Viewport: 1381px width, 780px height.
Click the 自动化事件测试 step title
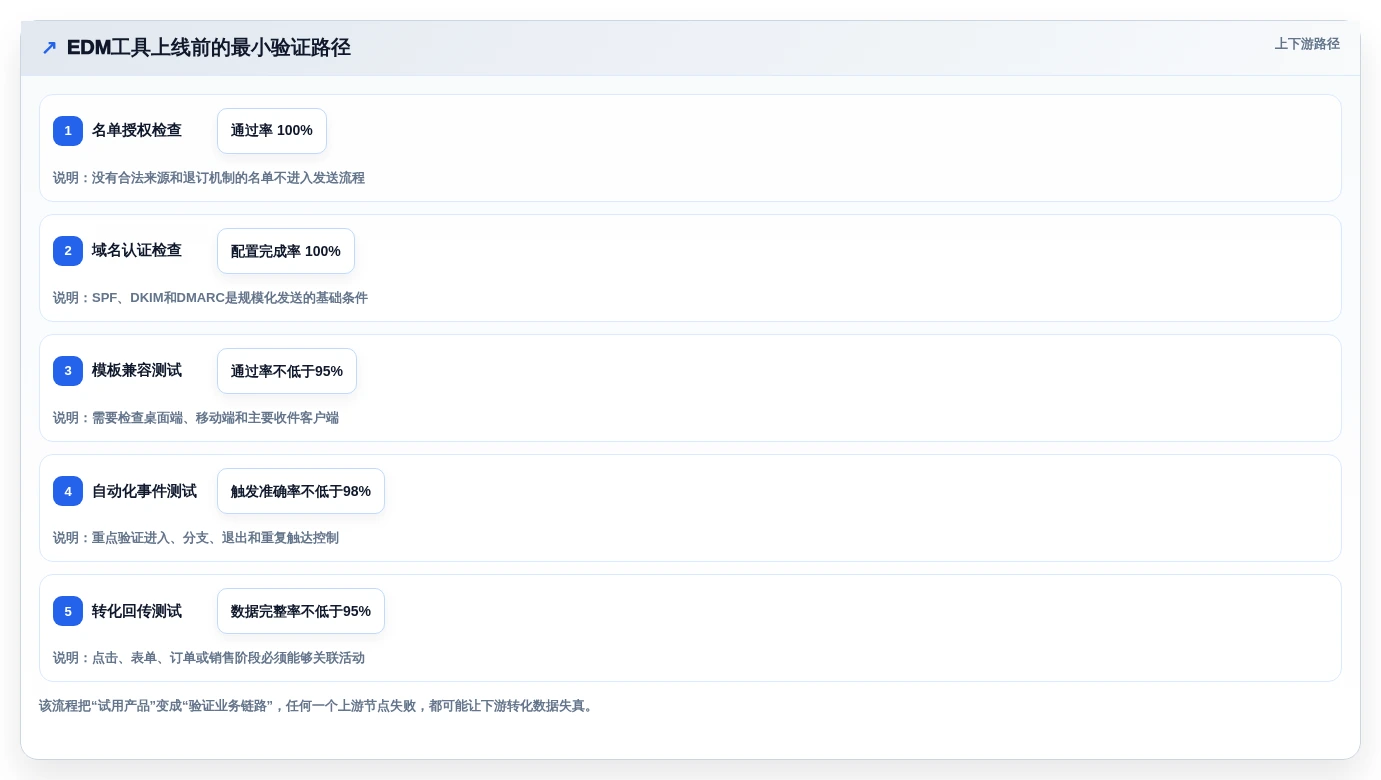pos(144,491)
